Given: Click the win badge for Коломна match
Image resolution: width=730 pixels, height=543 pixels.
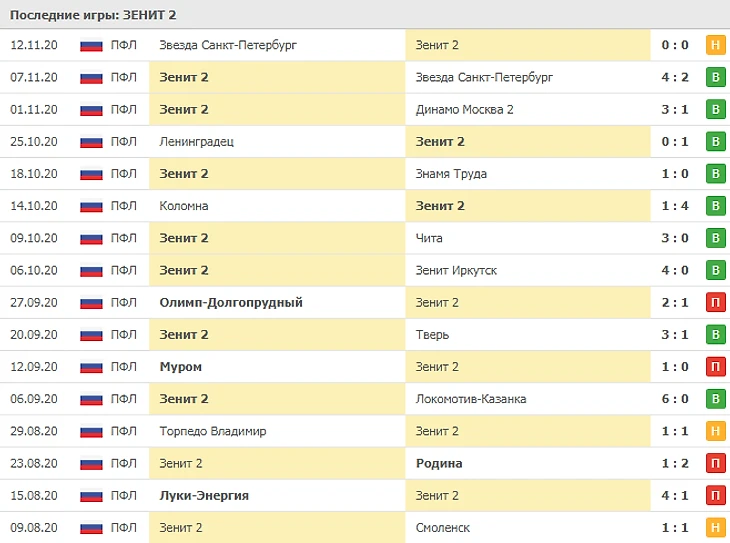Looking at the screenshot, I should click(715, 206).
